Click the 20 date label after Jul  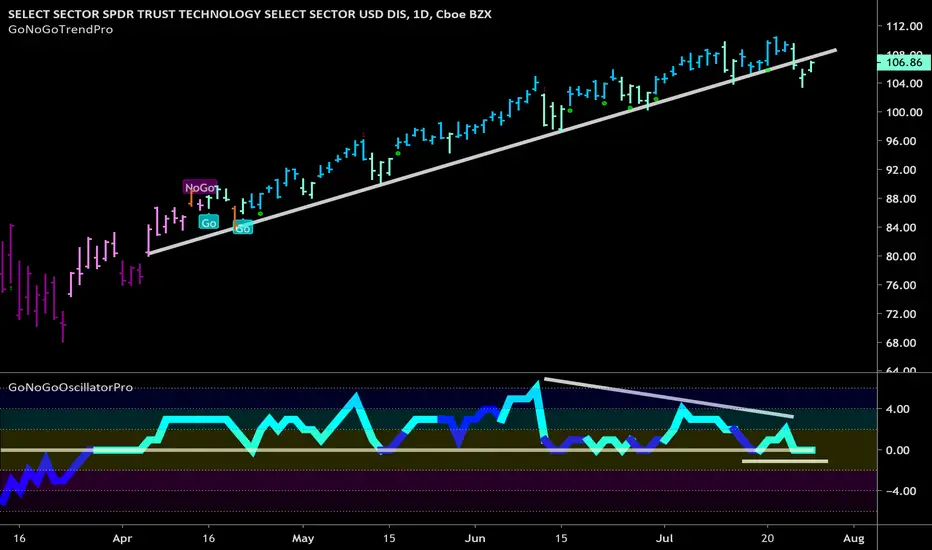pyautogui.click(x=767, y=539)
